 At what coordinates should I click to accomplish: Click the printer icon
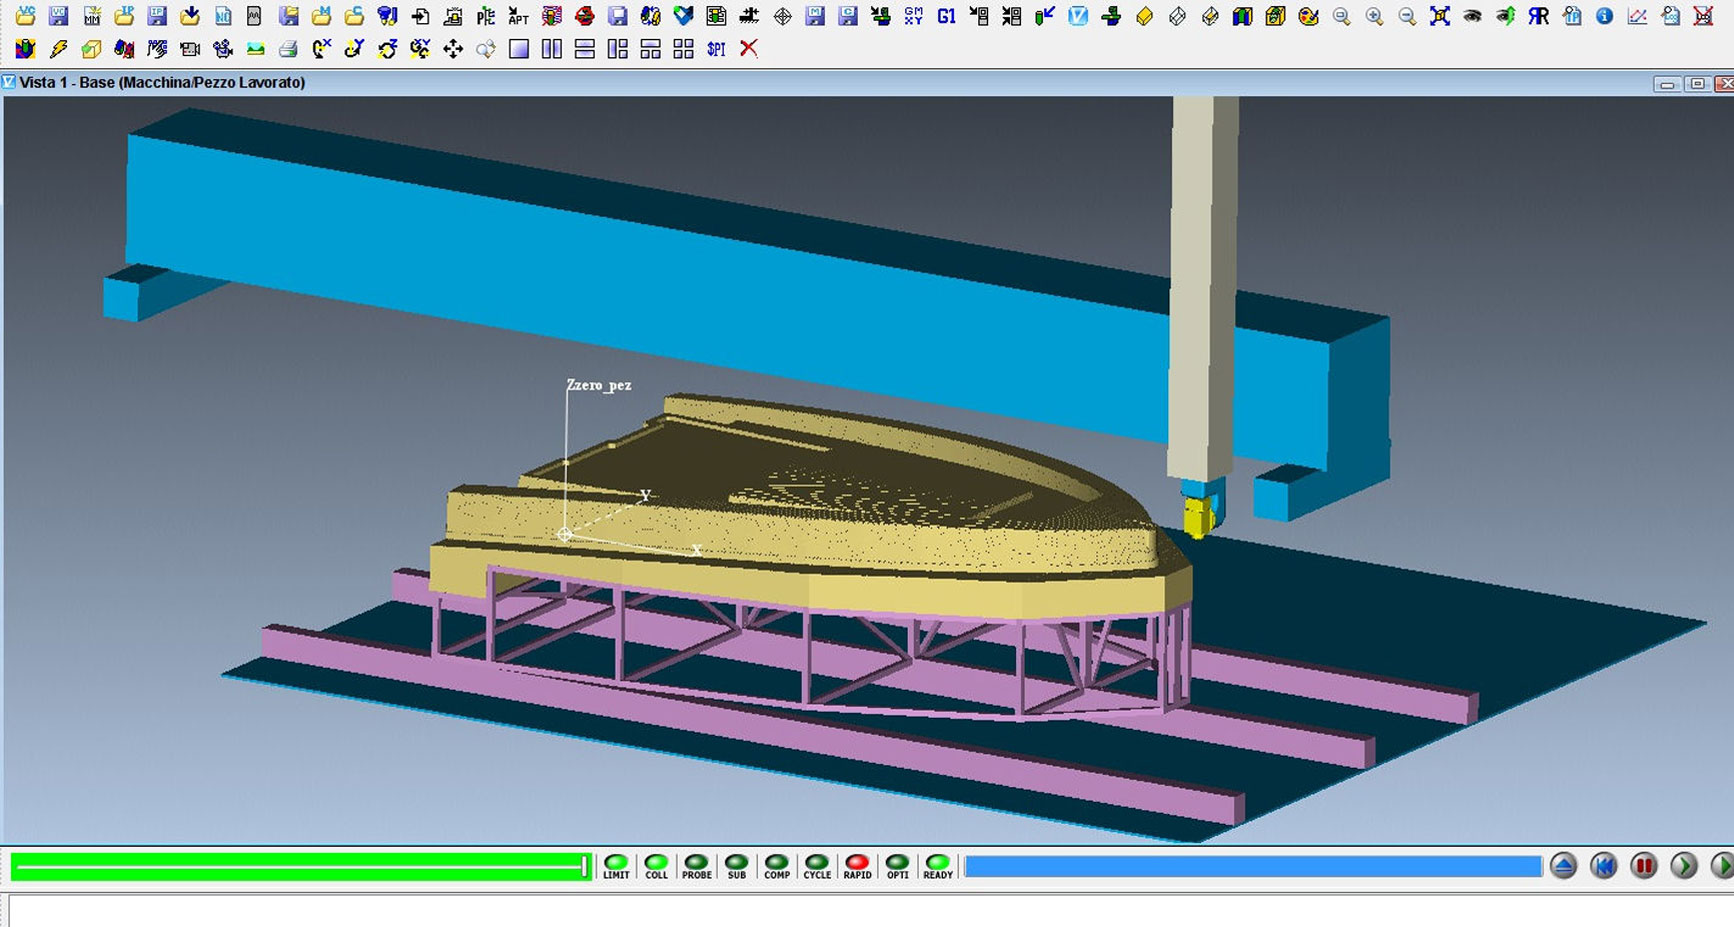tap(288, 49)
